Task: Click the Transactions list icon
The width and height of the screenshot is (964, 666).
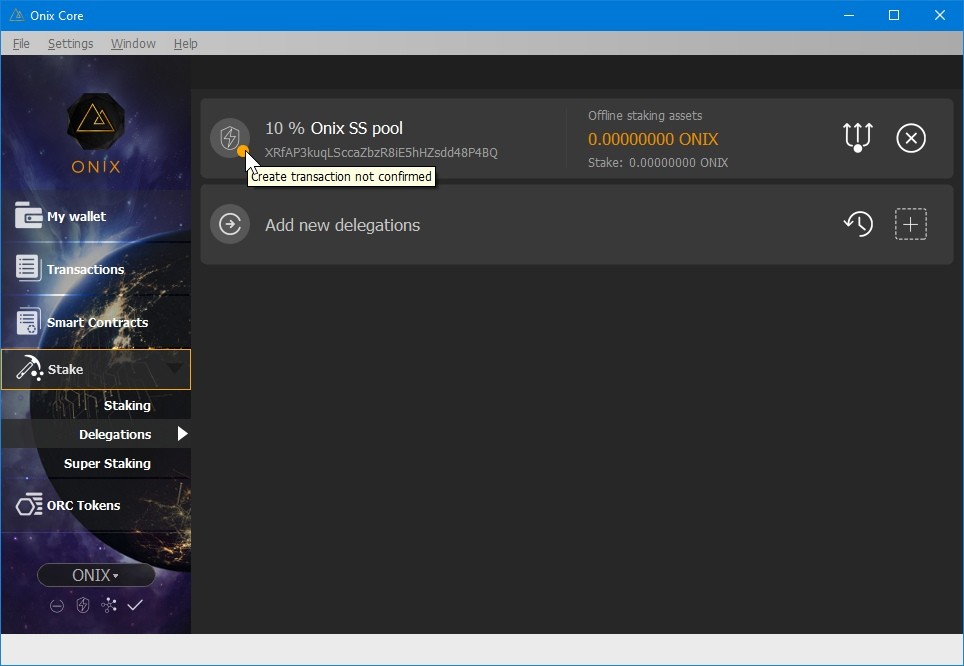Action: pos(28,268)
